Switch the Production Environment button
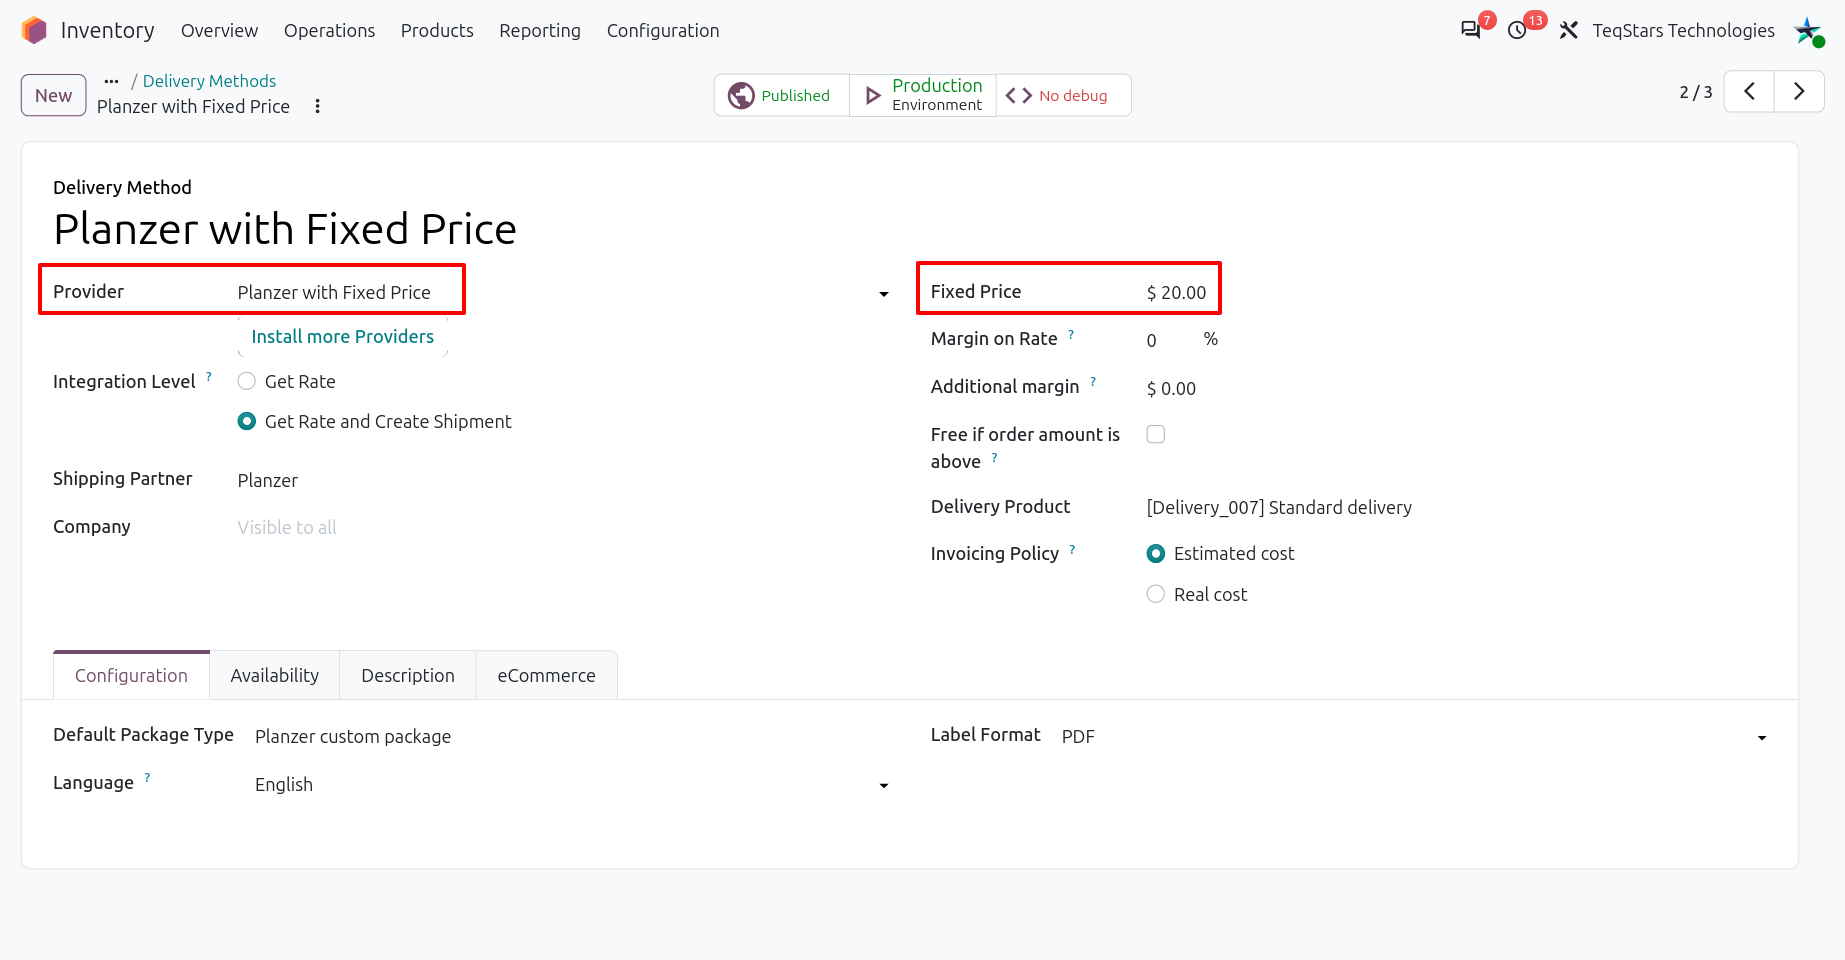This screenshot has height=960, width=1845. 923,95
